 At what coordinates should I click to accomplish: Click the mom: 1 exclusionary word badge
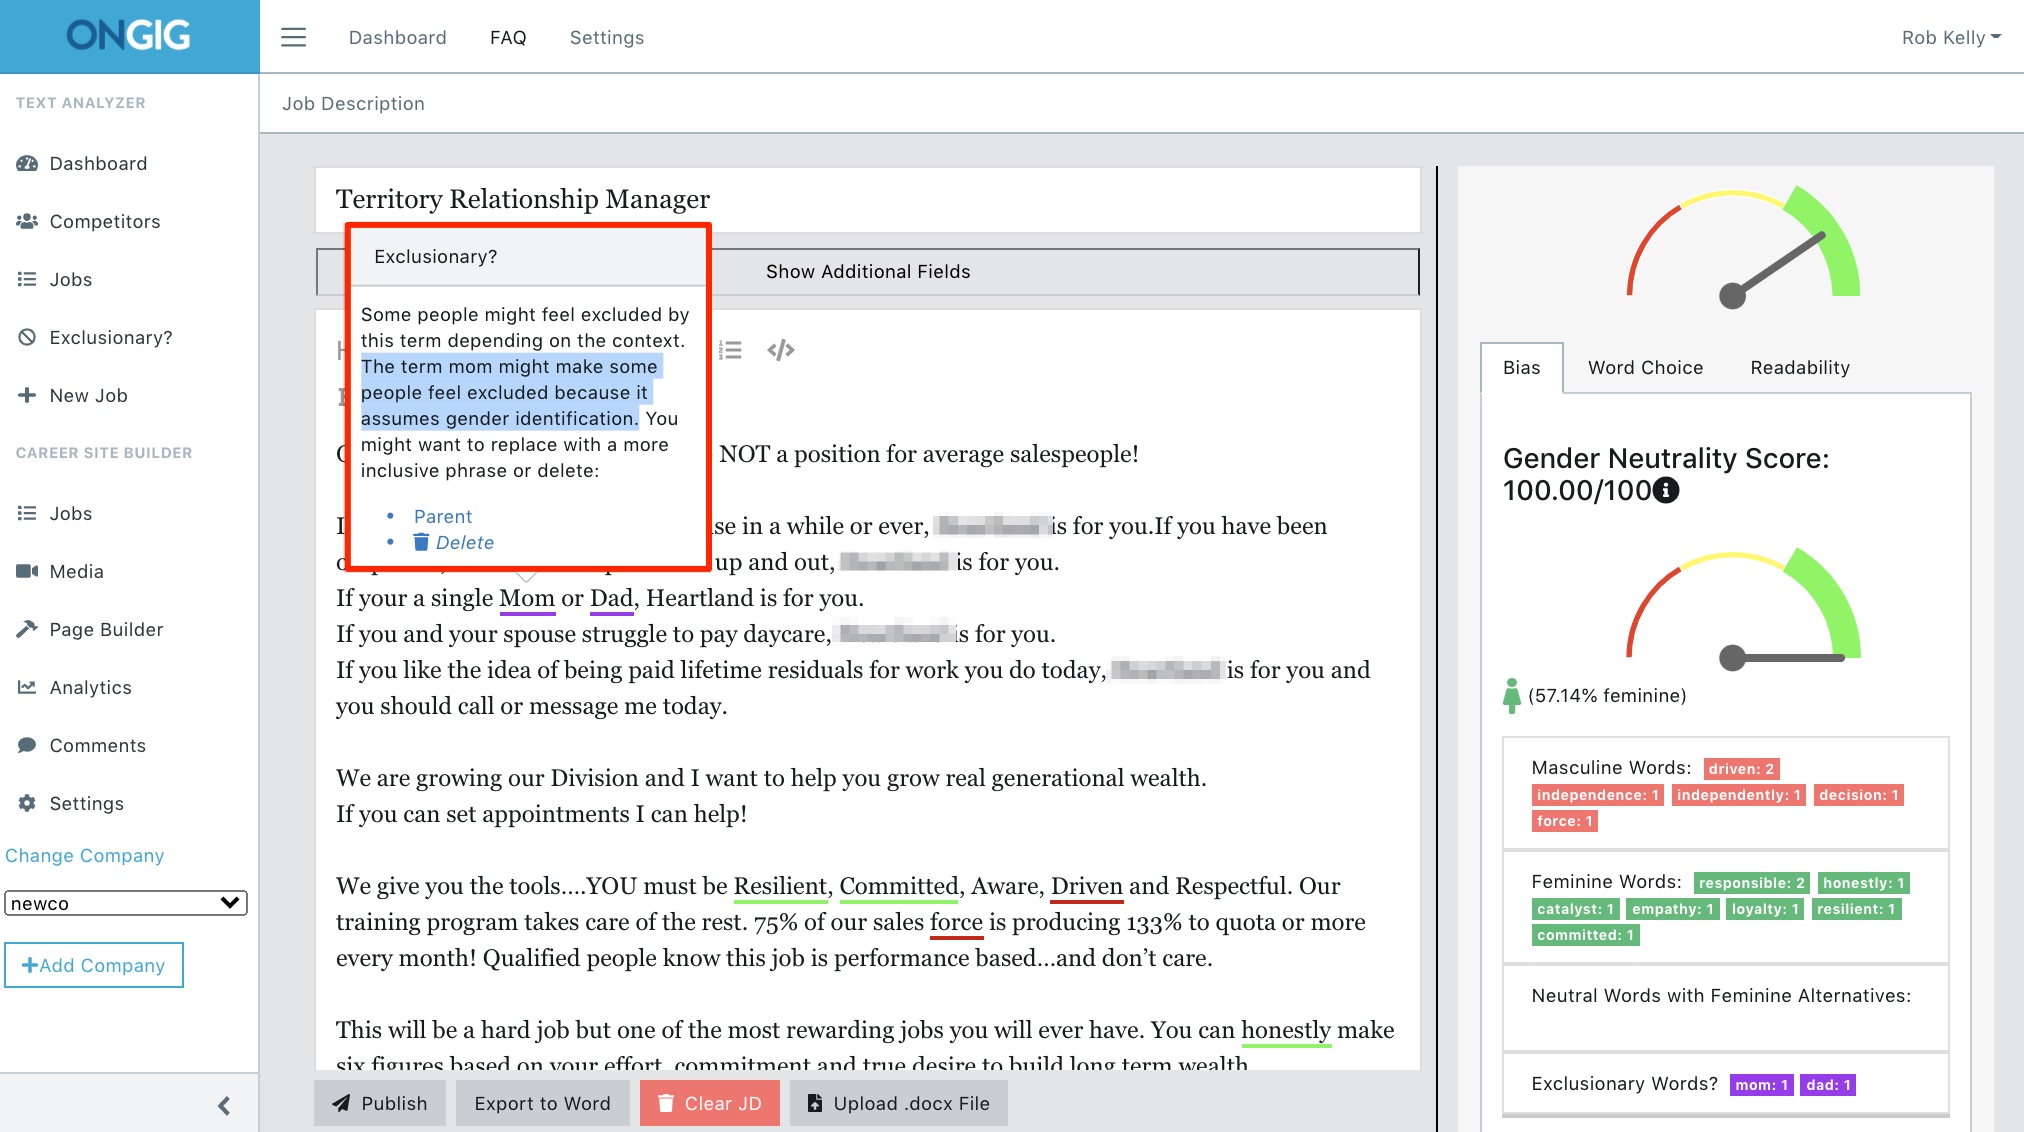(1760, 1084)
